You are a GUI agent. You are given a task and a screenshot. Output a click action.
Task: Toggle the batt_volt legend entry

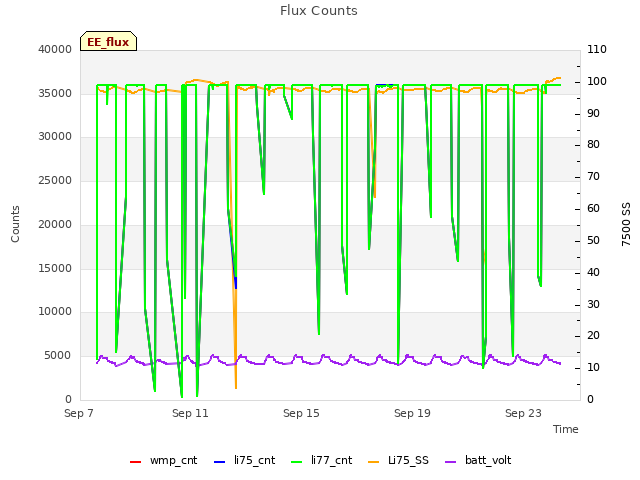(478, 460)
